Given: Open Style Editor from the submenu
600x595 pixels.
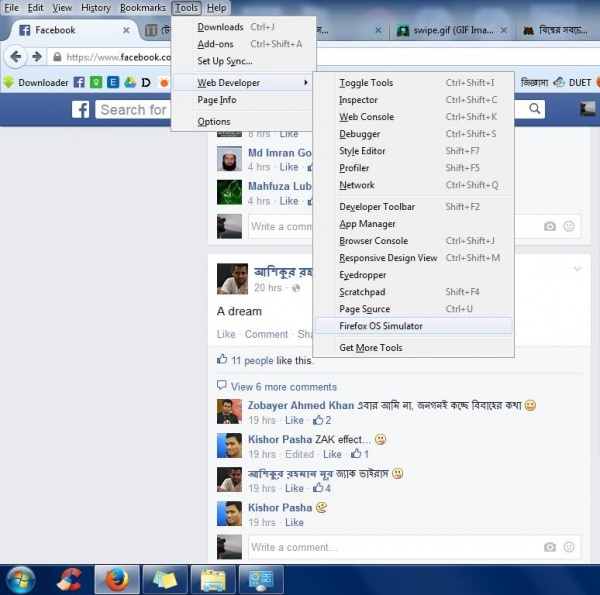Looking at the screenshot, I should click(413, 151).
